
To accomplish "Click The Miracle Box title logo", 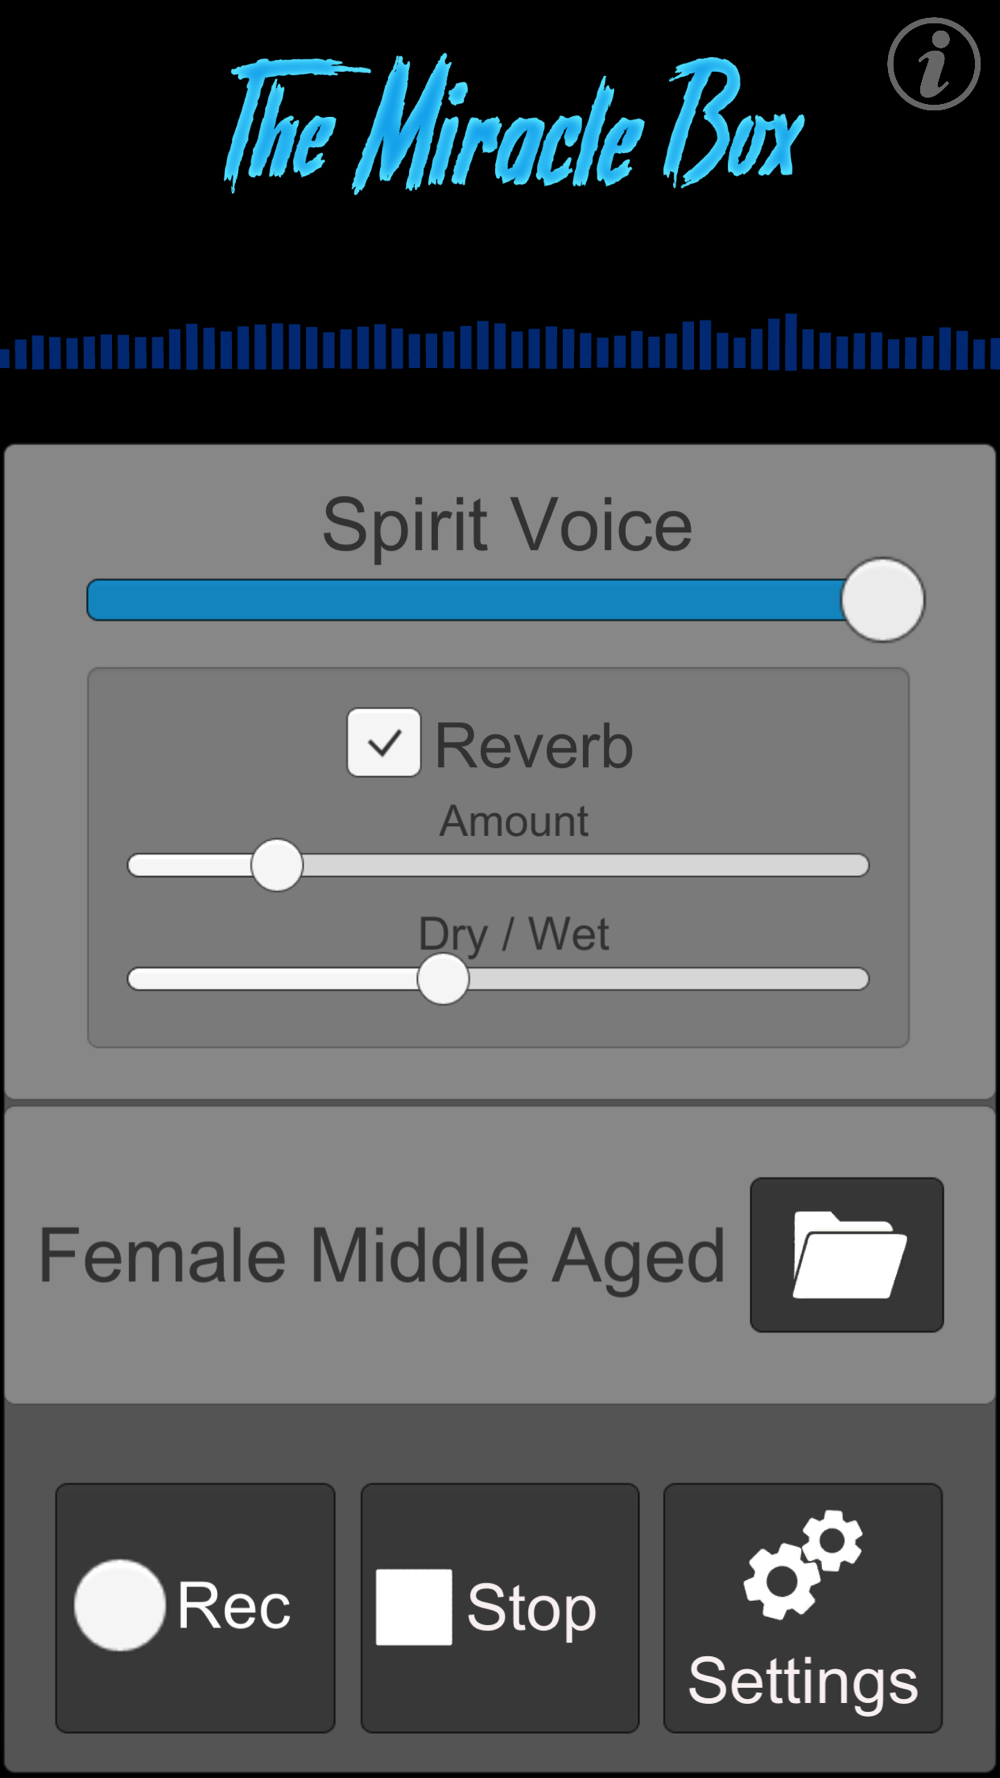I will click(513, 124).
